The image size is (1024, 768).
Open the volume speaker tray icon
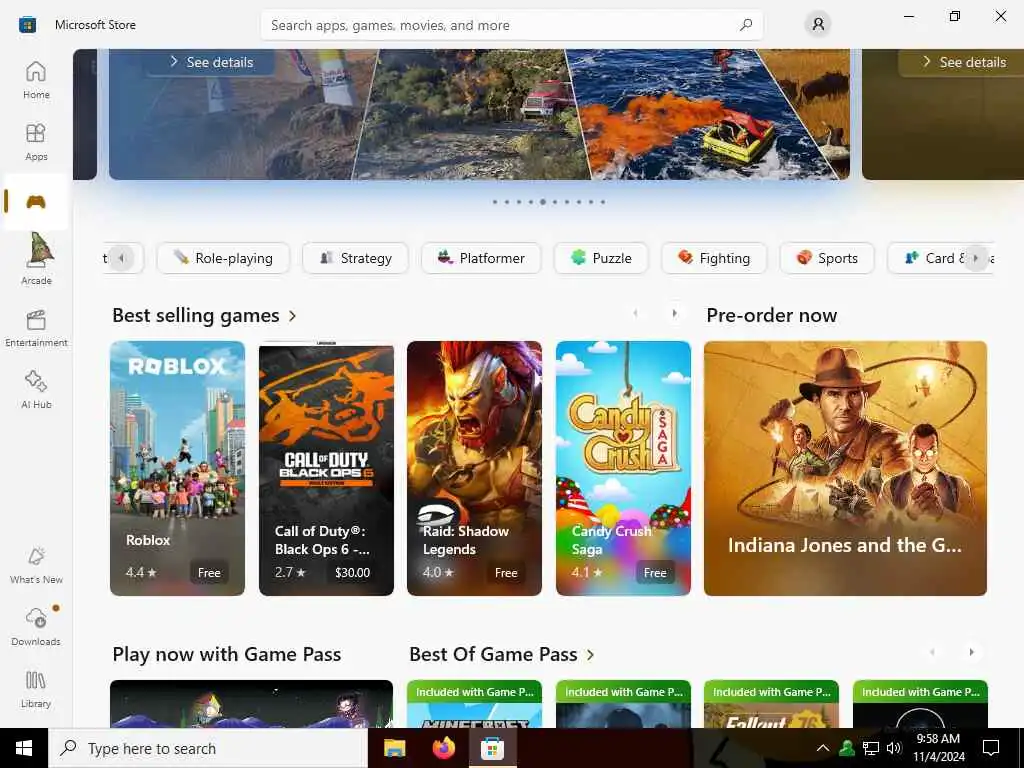coord(894,748)
